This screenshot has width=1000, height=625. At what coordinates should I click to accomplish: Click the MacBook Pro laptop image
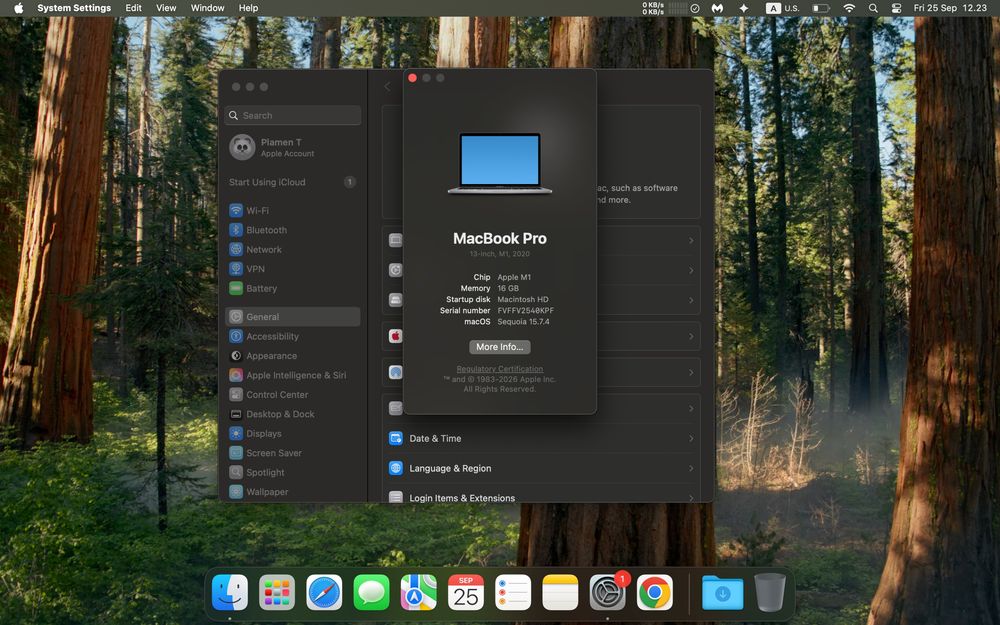point(499,163)
